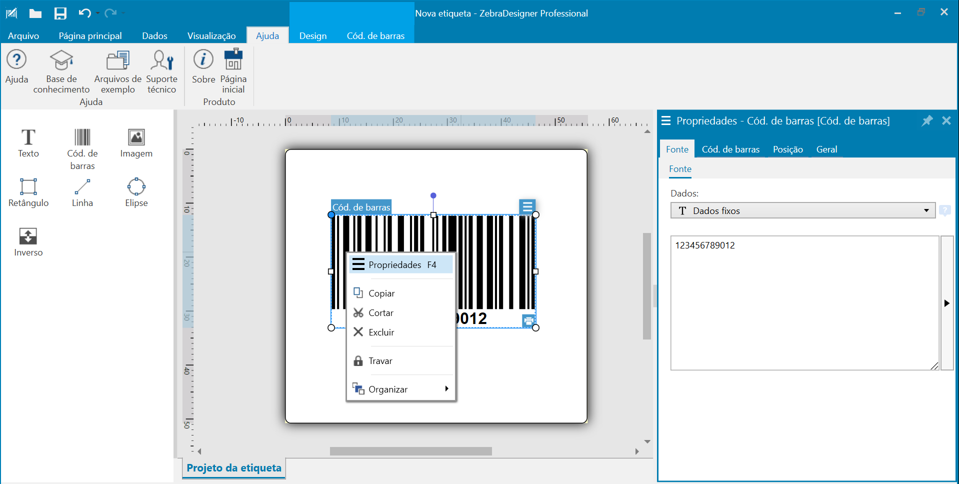
Task: Click the save icon in title bar
Action: (x=60, y=13)
